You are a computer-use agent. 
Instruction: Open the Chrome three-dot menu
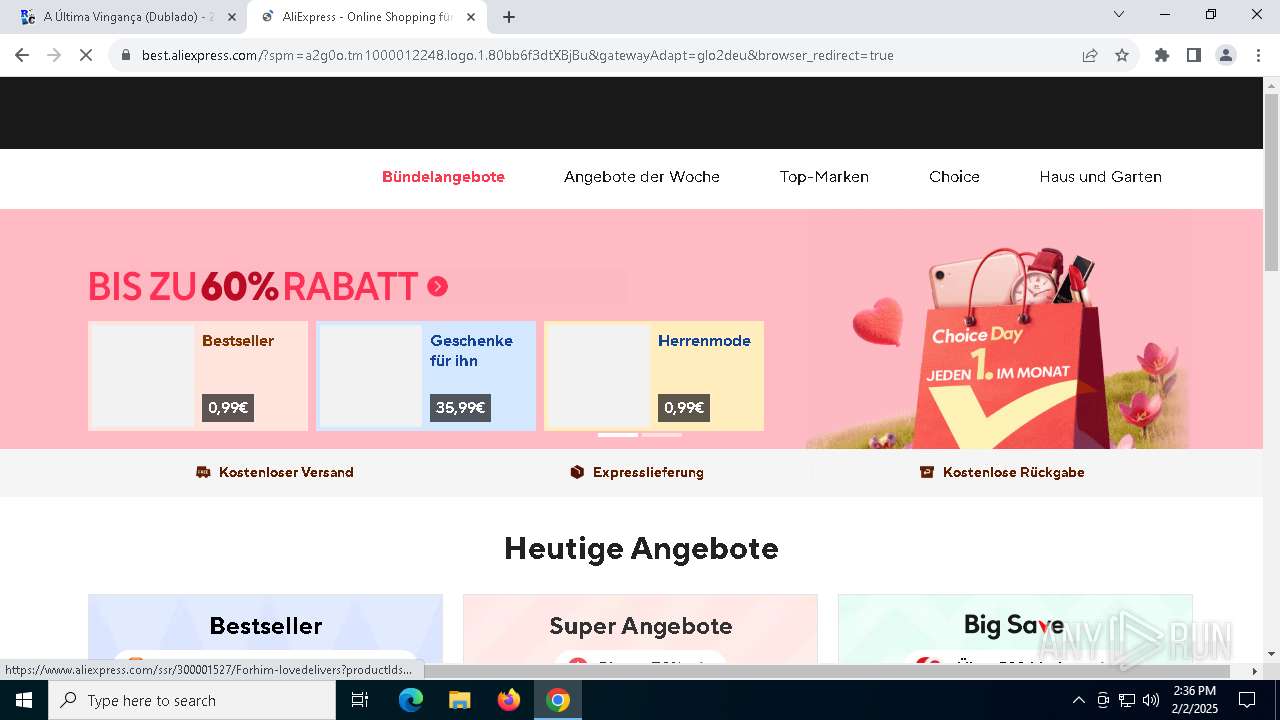(x=1258, y=55)
